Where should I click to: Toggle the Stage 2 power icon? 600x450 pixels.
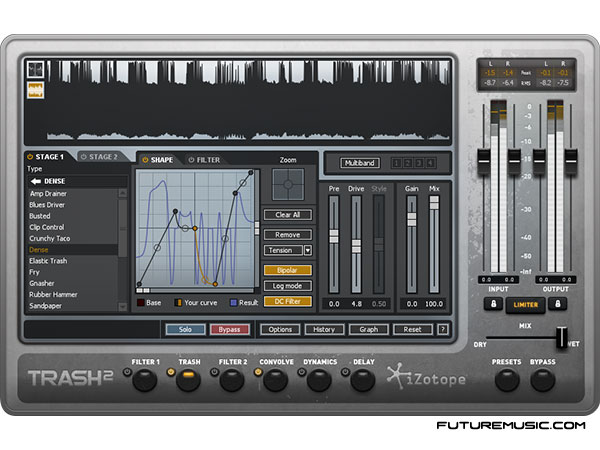click(x=83, y=157)
